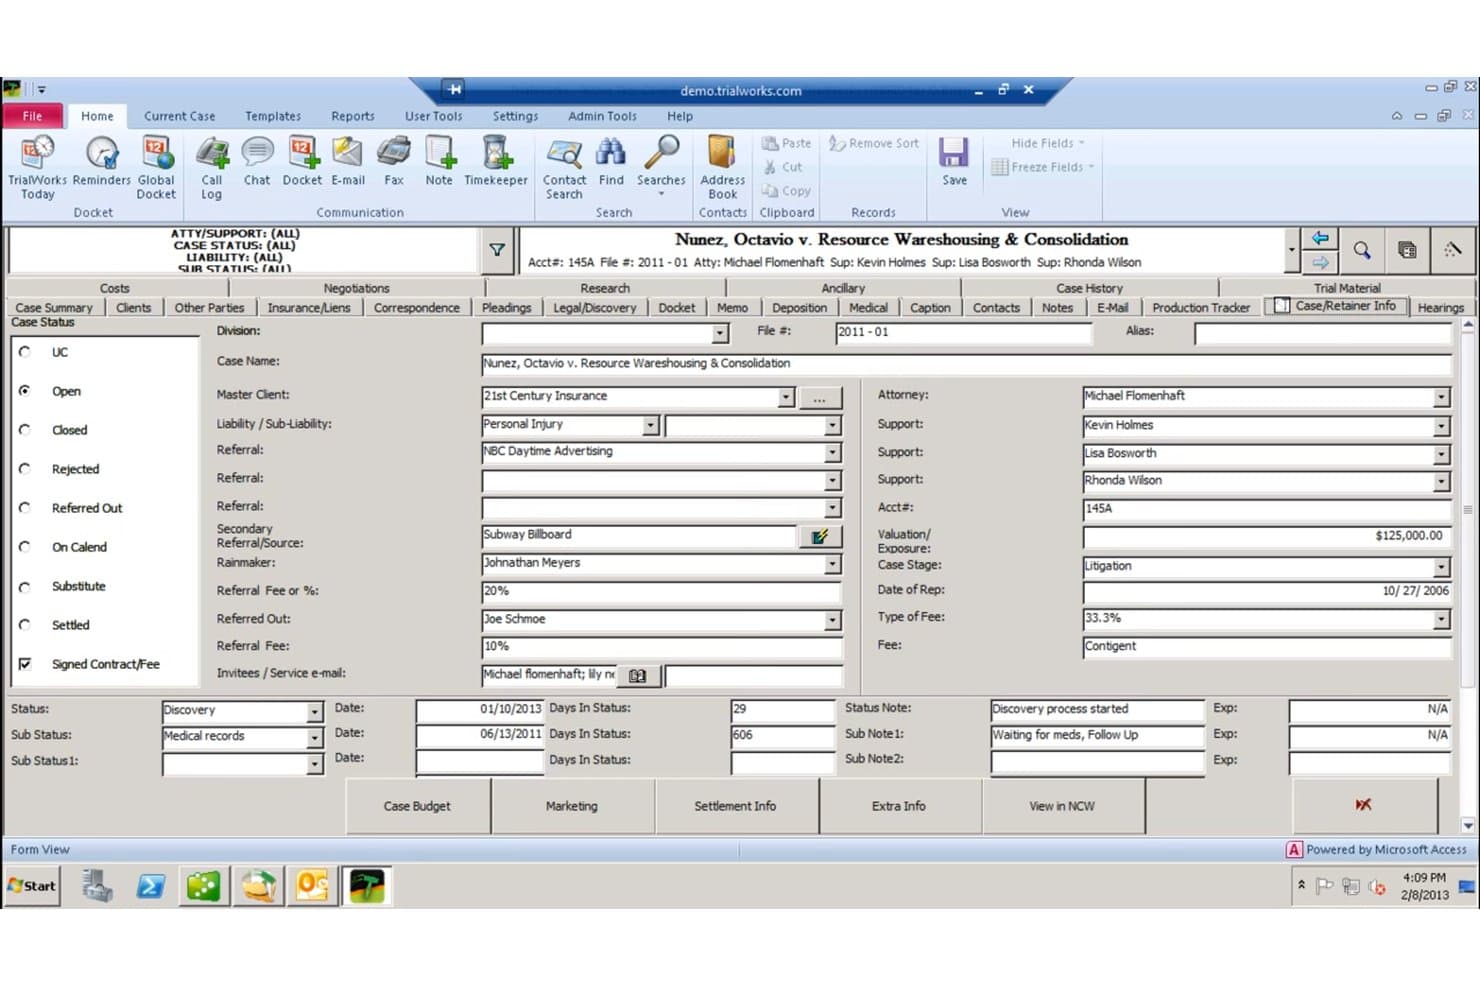Open TrialWorks Today docket

point(37,167)
